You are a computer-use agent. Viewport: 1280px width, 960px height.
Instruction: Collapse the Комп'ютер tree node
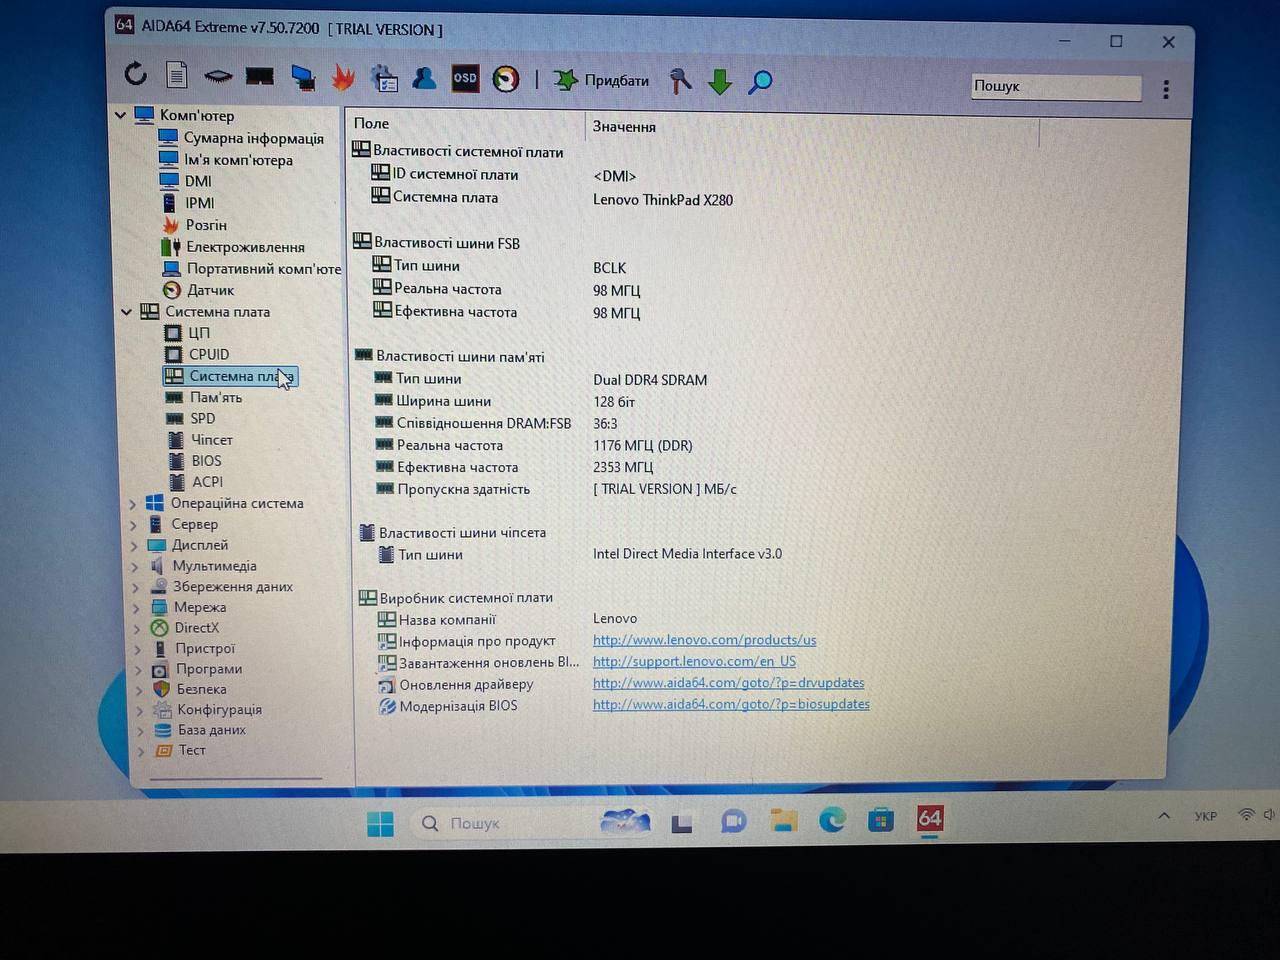pyautogui.click(x=120, y=115)
